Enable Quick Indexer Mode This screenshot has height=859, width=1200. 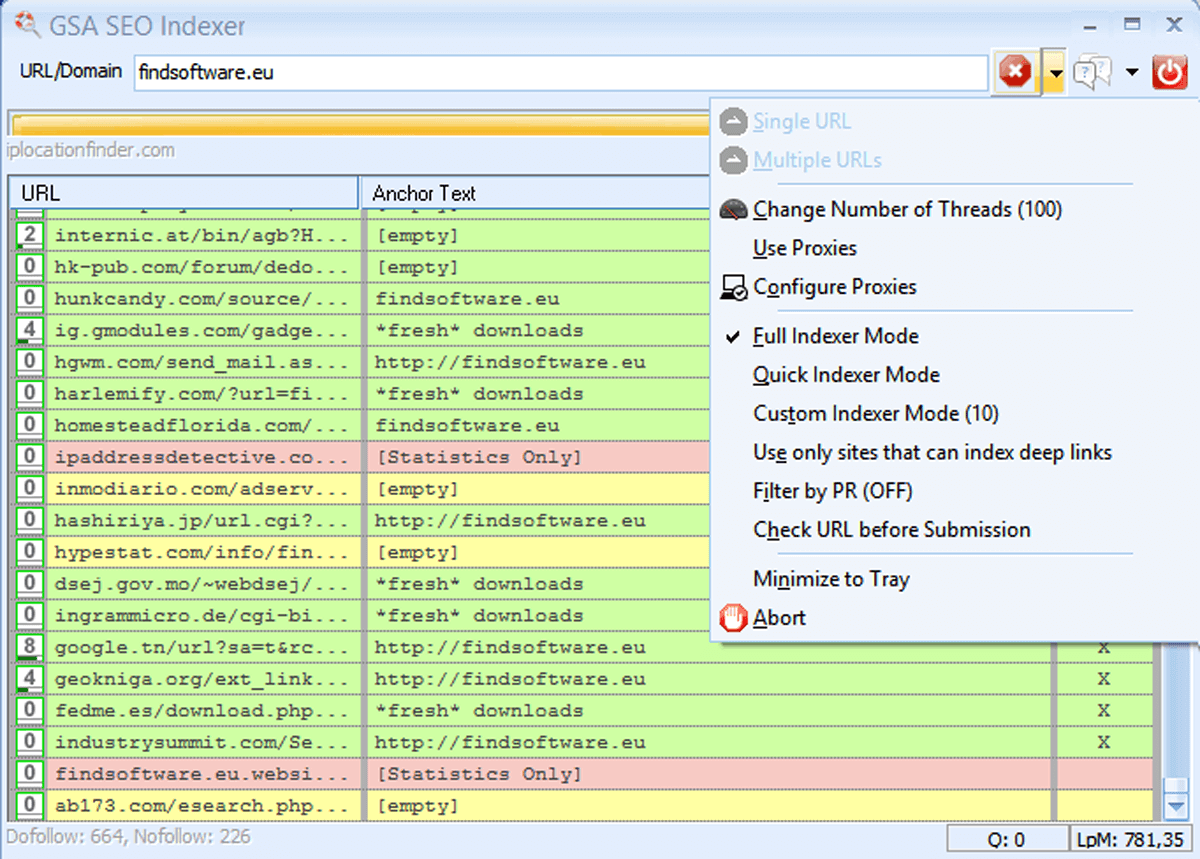846,375
